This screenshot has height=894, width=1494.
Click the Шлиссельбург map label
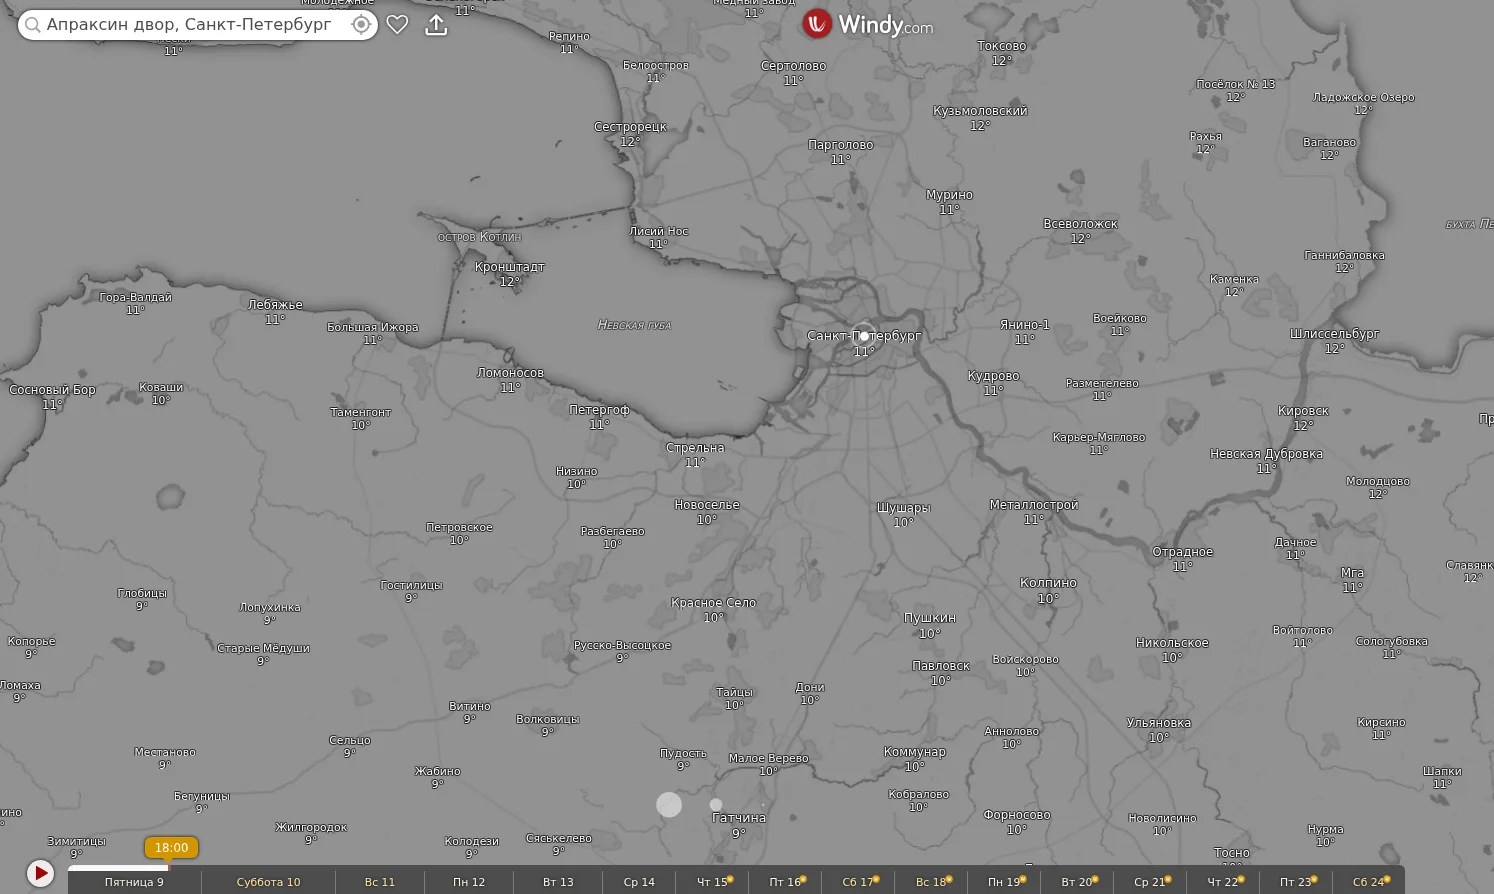(x=1334, y=334)
